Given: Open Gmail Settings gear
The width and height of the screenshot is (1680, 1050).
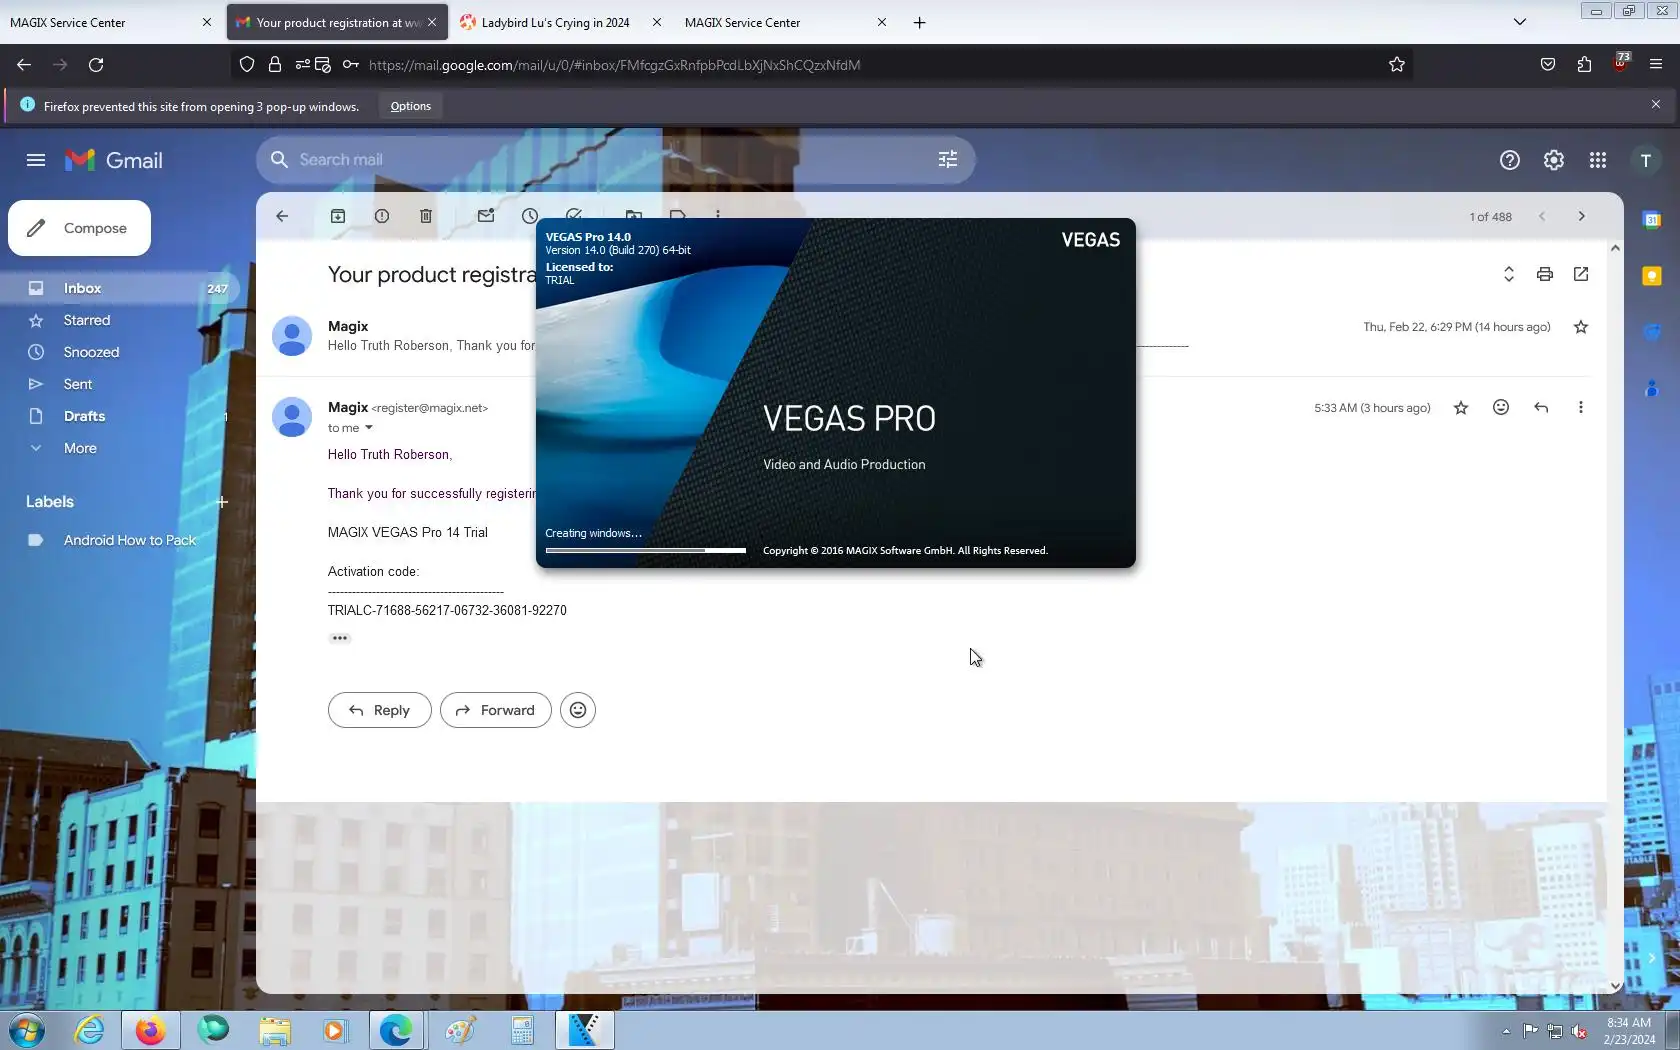Looking at the screenshot, I should pos(1554,160).
